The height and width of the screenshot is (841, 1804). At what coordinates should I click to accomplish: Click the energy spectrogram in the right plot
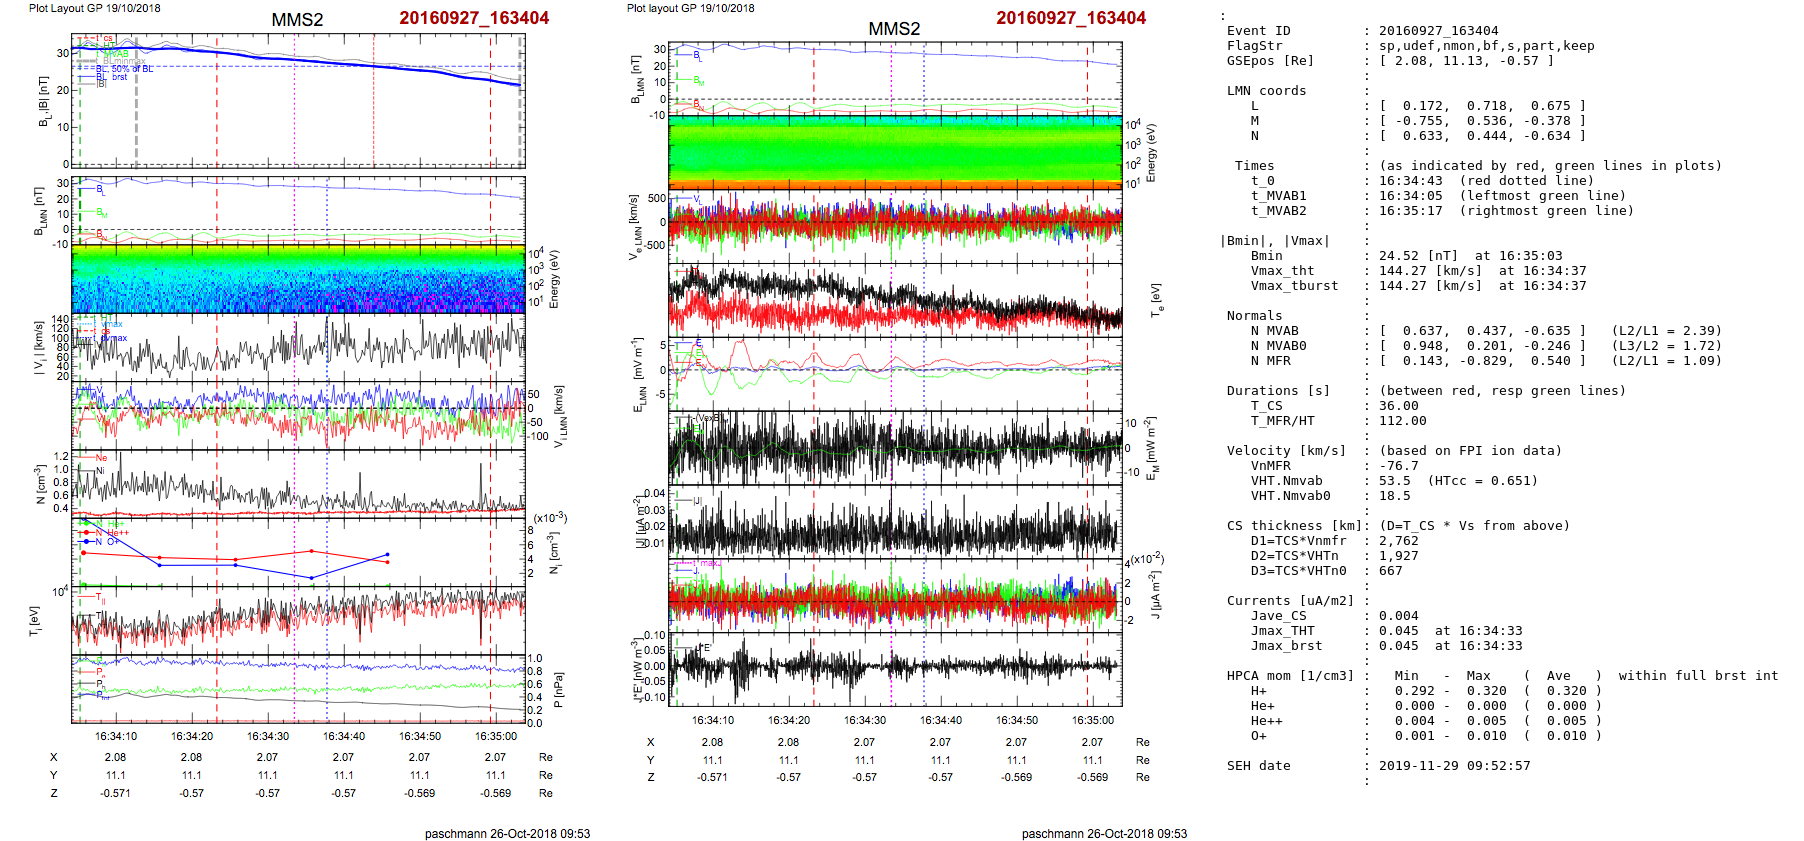895,152
